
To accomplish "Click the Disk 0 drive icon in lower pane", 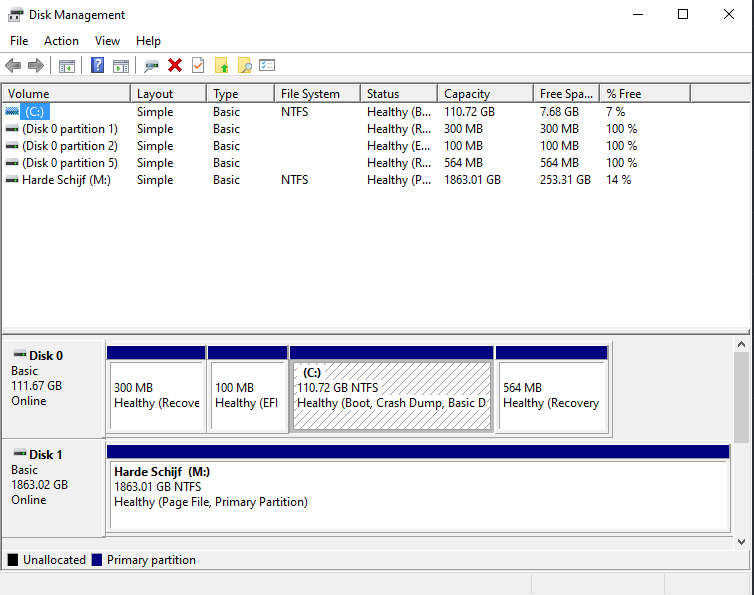I will point(20,354).
